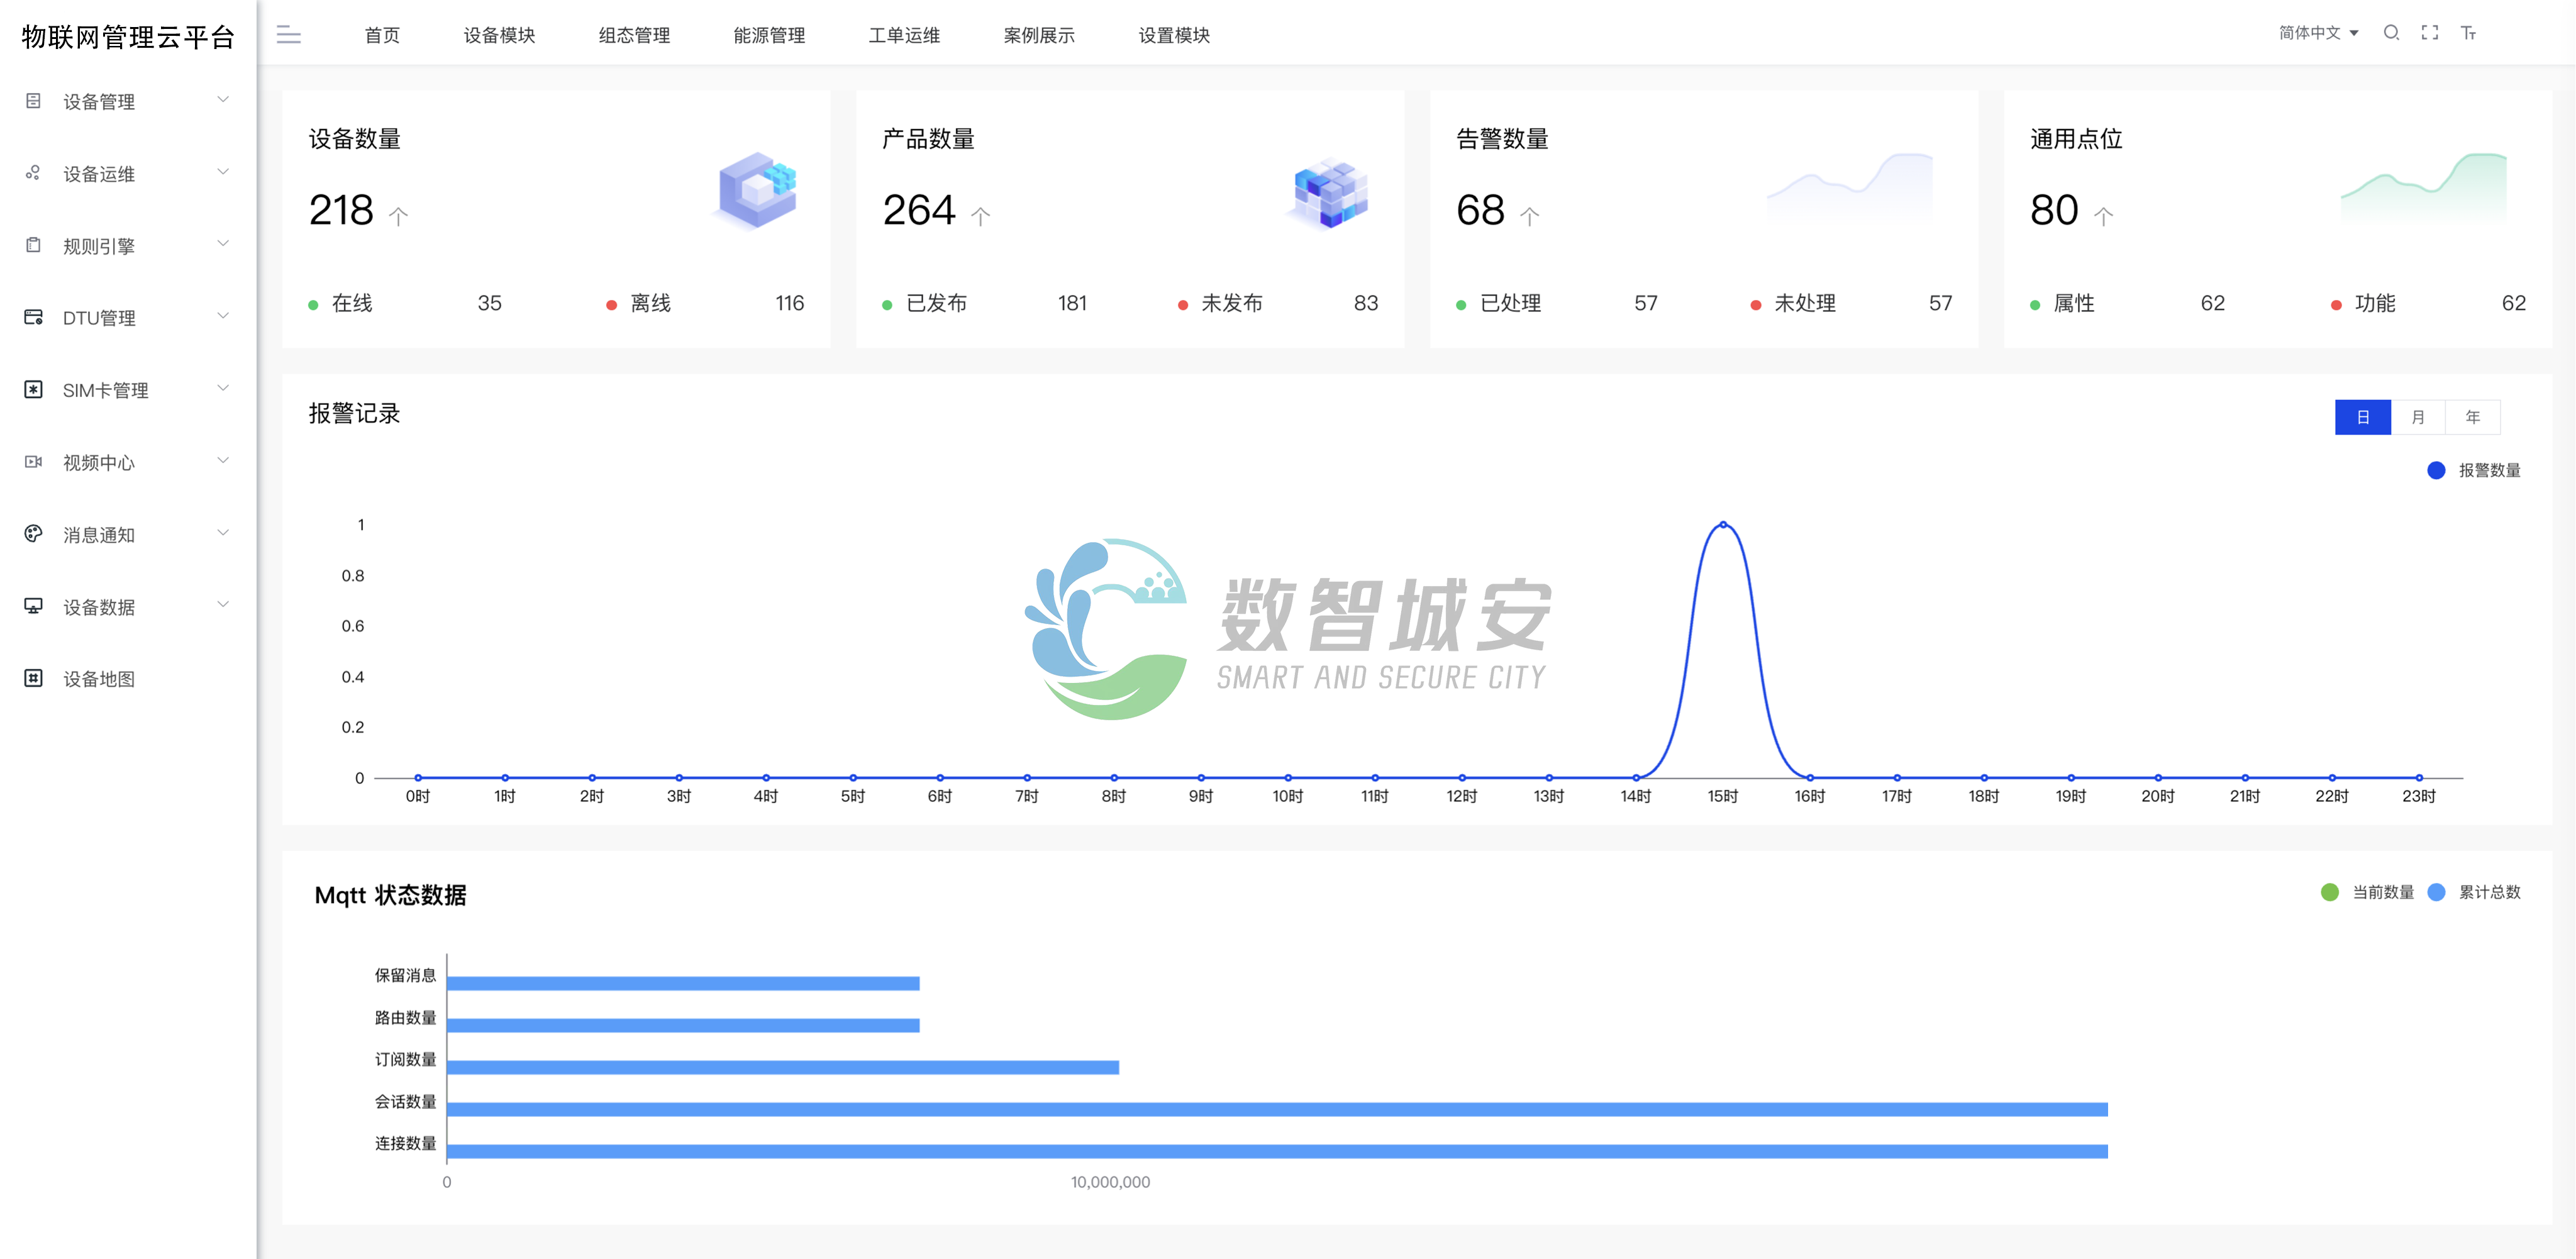Click the 消息通知 palette icon
The width and height of the screenshot is (2576, 1259).
tap(33, 534)
